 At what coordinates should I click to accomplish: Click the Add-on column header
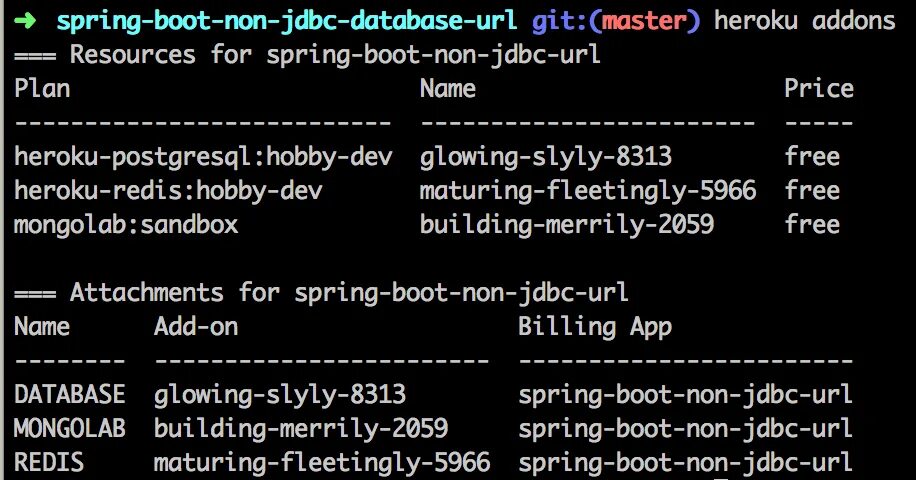tap(196, 326)
